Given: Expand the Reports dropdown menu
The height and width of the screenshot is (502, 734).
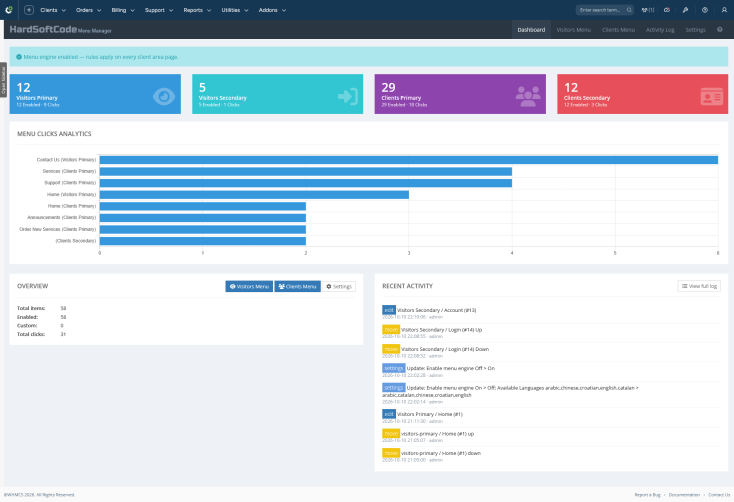Looking at the screenshot, I should 197,10.
